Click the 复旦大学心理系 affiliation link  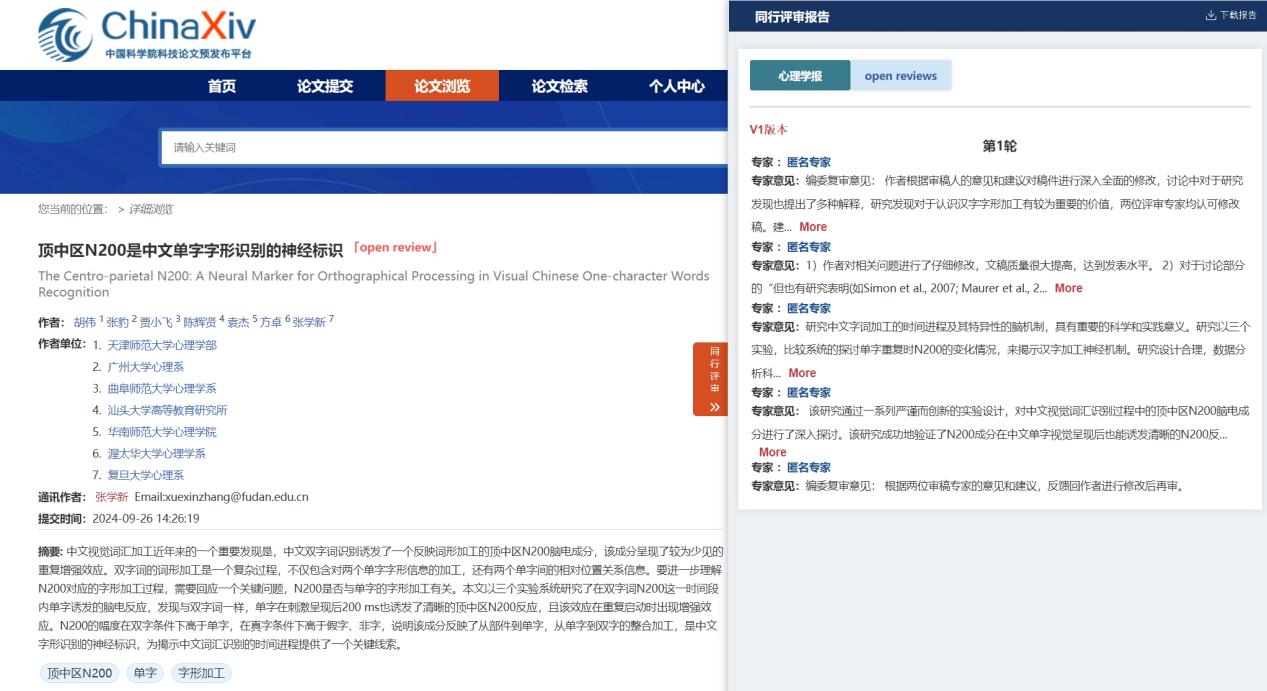coord(146,475)
